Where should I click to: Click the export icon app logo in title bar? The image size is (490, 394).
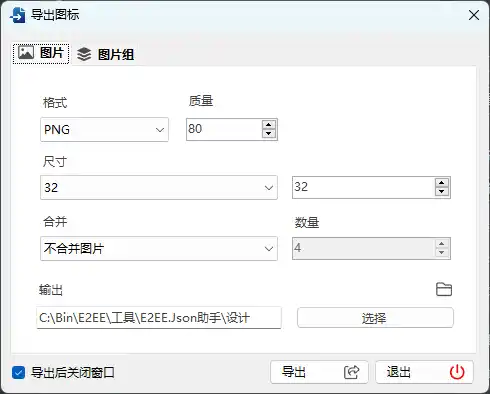pyautogui.click(x=17, y=15)
